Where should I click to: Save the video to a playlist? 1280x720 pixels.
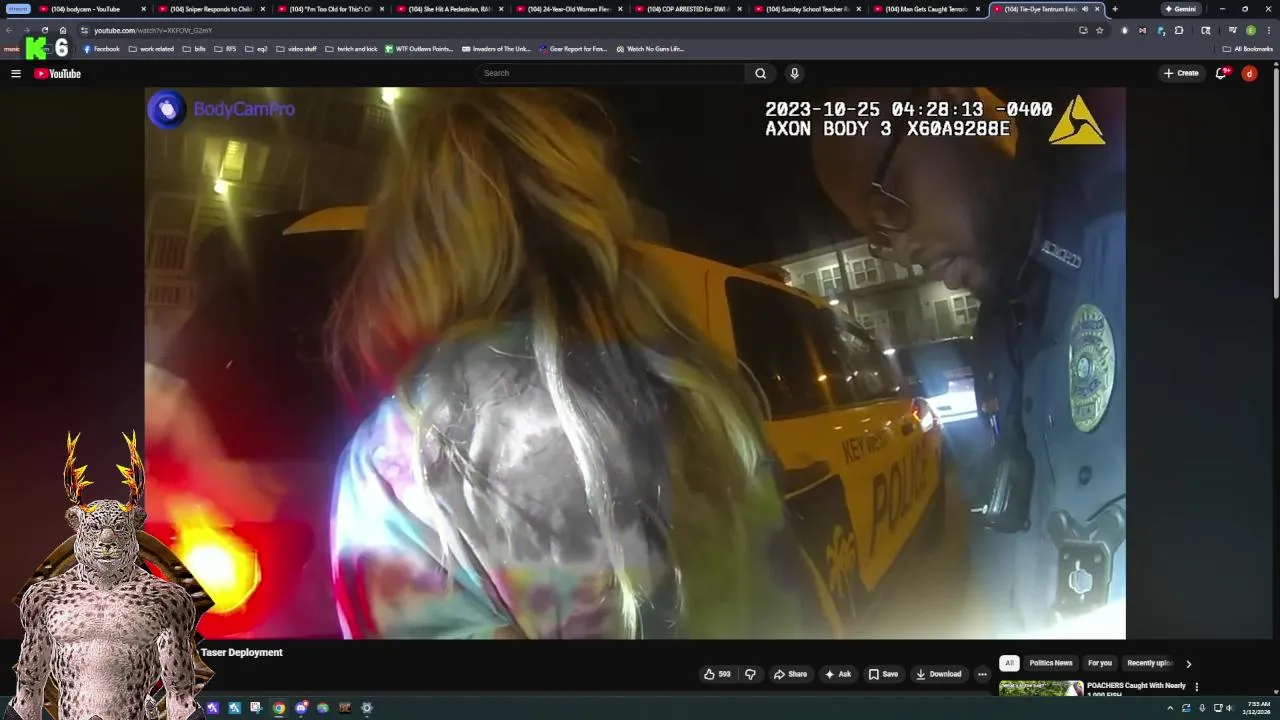coord(883,674)
